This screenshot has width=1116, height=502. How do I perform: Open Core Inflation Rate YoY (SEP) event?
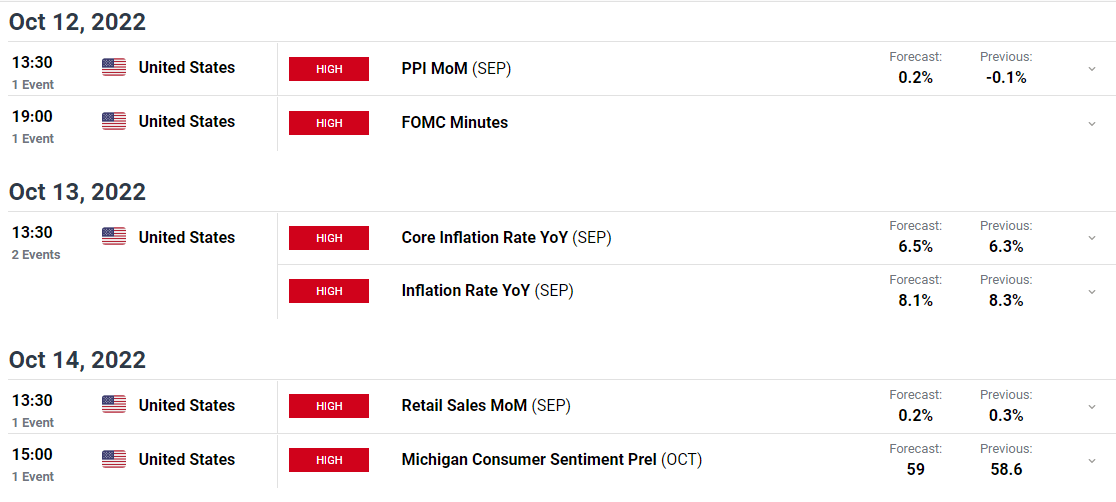[506, 238]
